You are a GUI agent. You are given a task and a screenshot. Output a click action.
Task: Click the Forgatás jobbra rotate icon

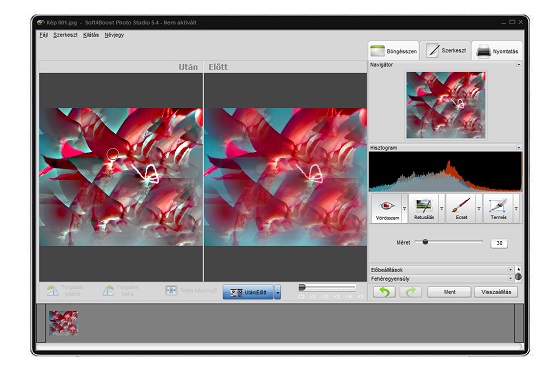[x=53, y=290]
